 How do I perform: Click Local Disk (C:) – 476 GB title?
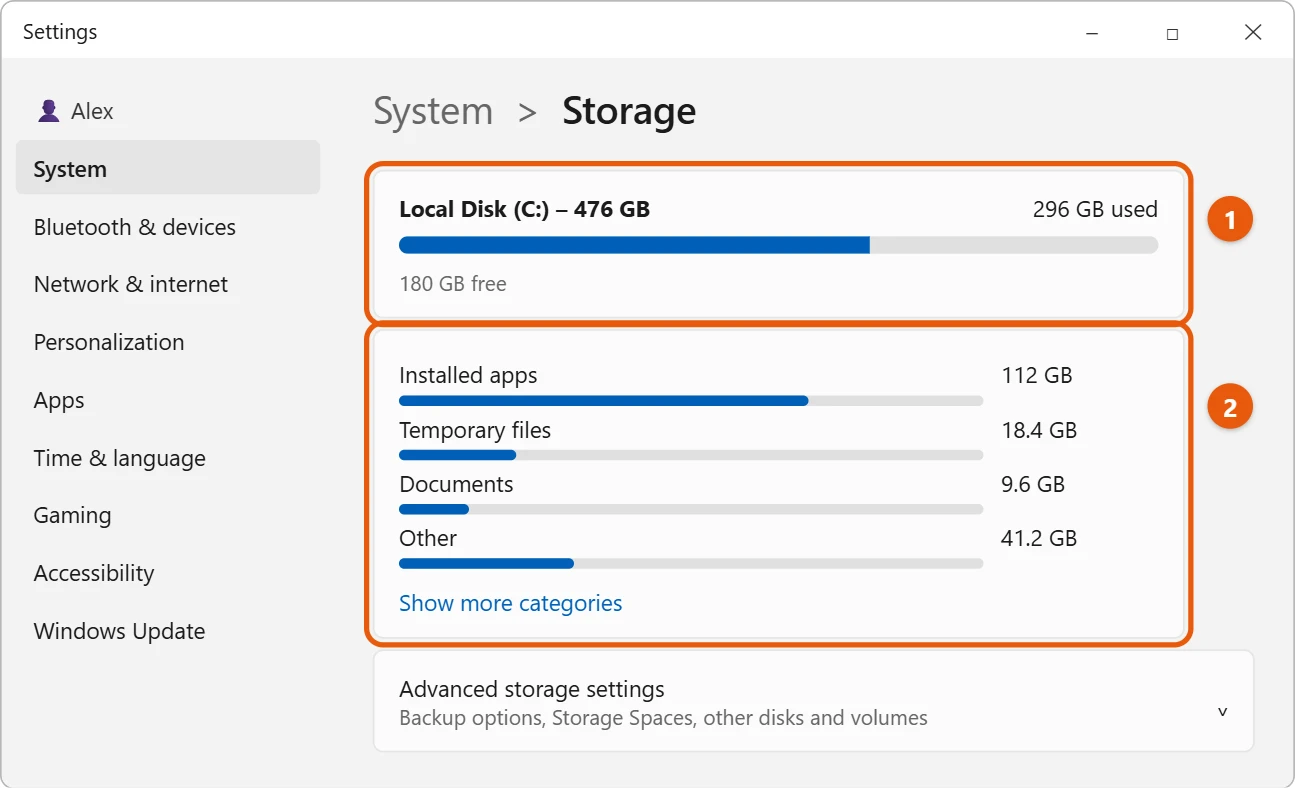tap(524, 209)
